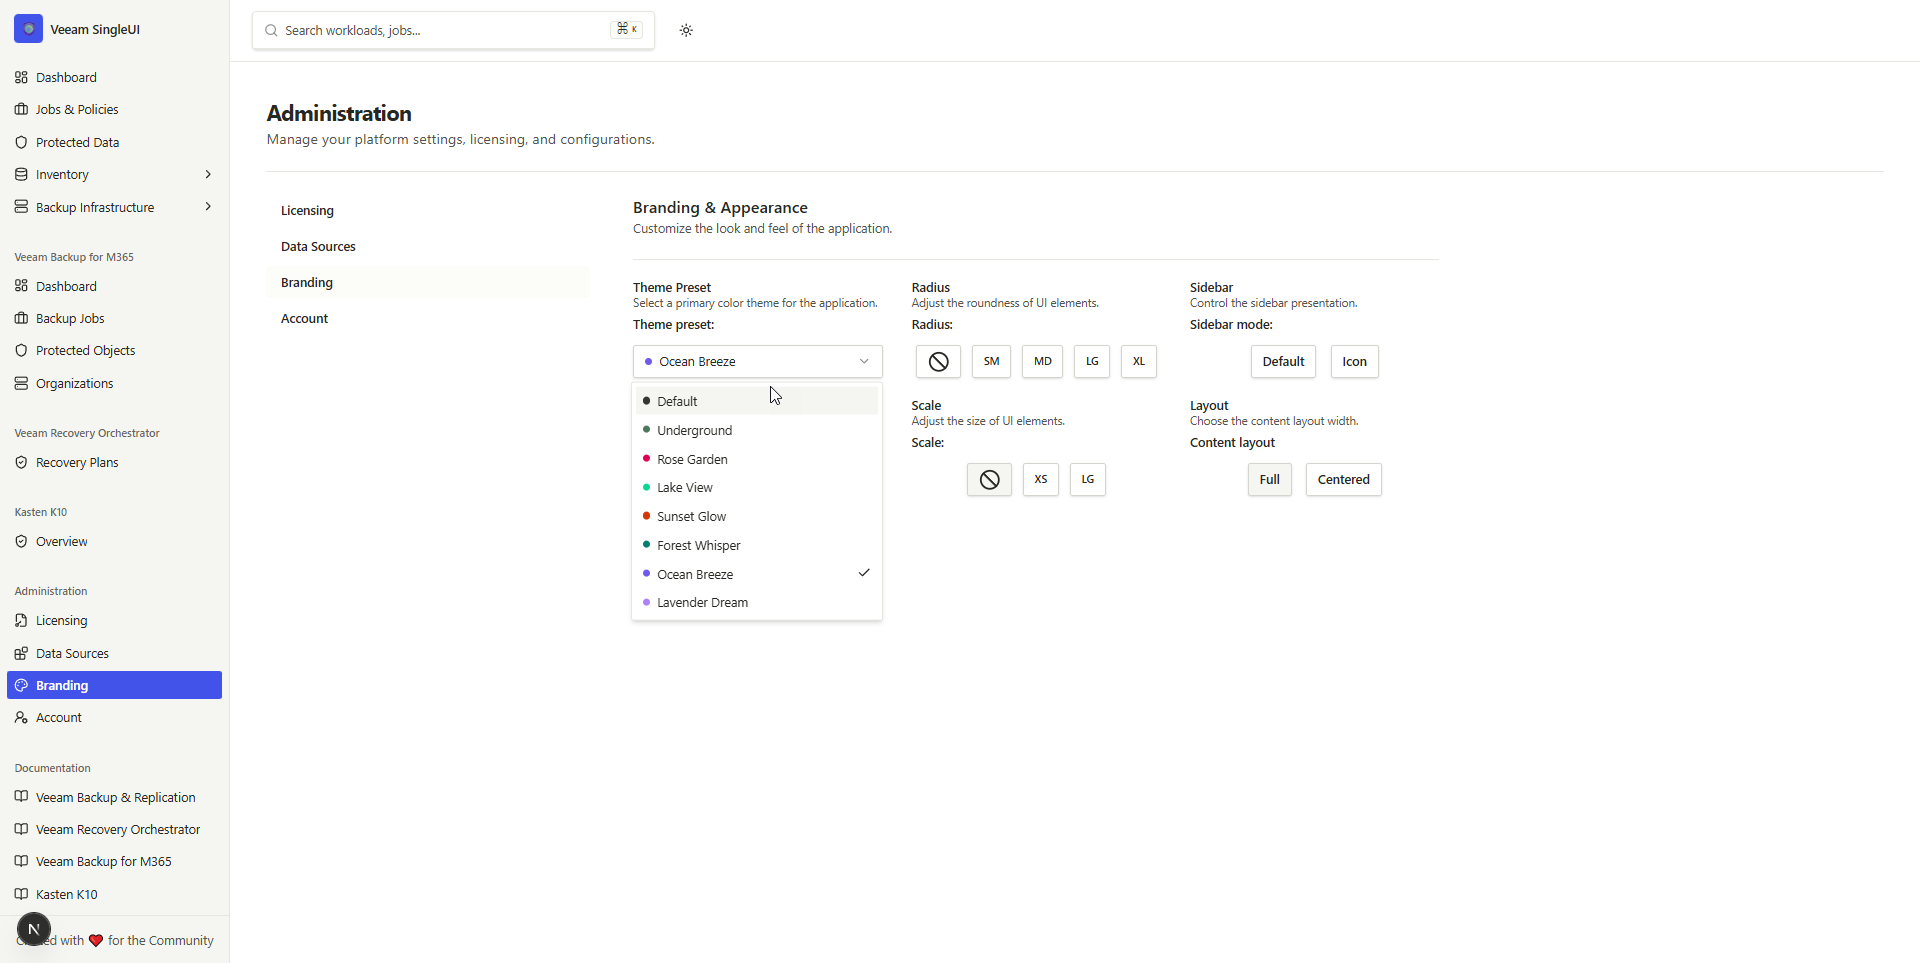Click the search magnifier icon

pyautogui.click(x=271, y=30)
